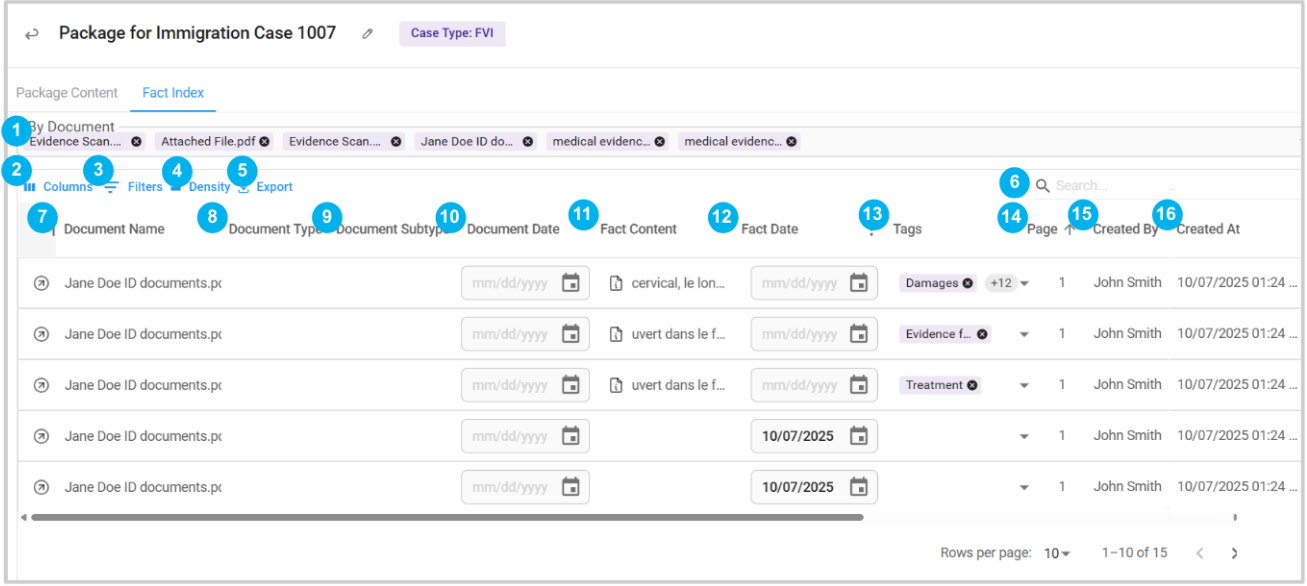
Task: Remove the Jane Doe ID document chip
Action: pos(529,142)
